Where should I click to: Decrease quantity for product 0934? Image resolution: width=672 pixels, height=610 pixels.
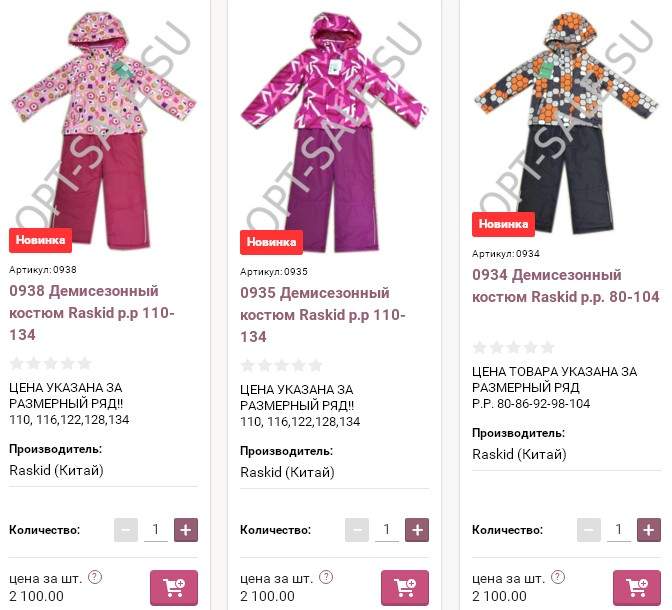click(x=589, y=530)
